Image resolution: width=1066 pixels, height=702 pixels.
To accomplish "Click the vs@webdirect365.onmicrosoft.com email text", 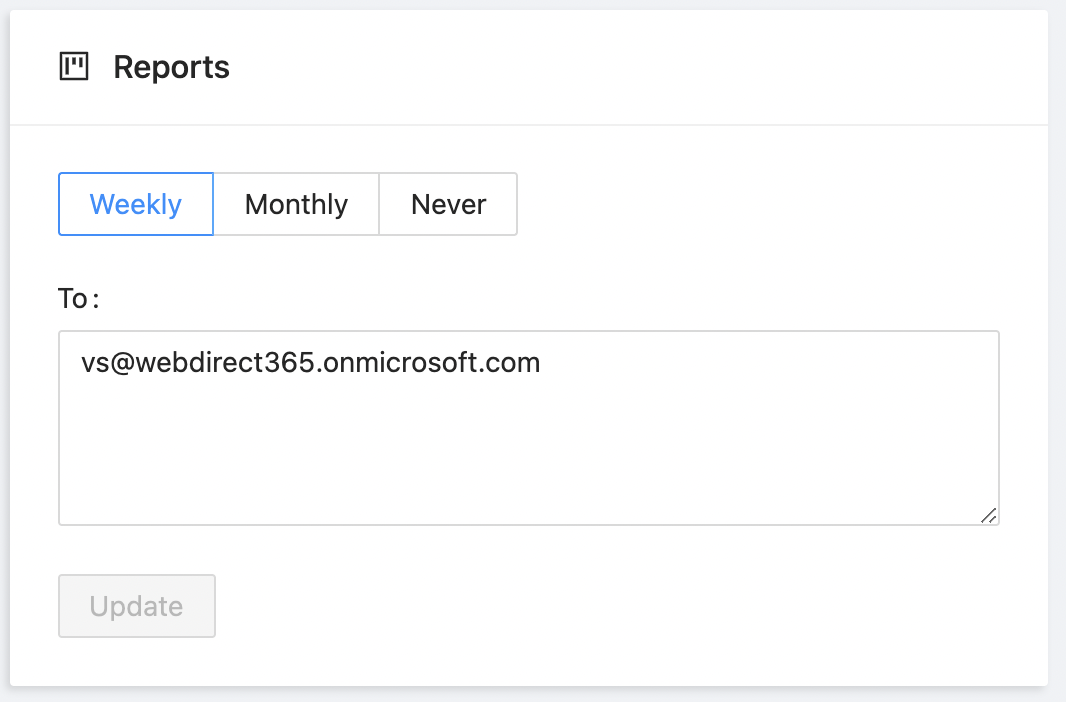I will click(311, 362).
